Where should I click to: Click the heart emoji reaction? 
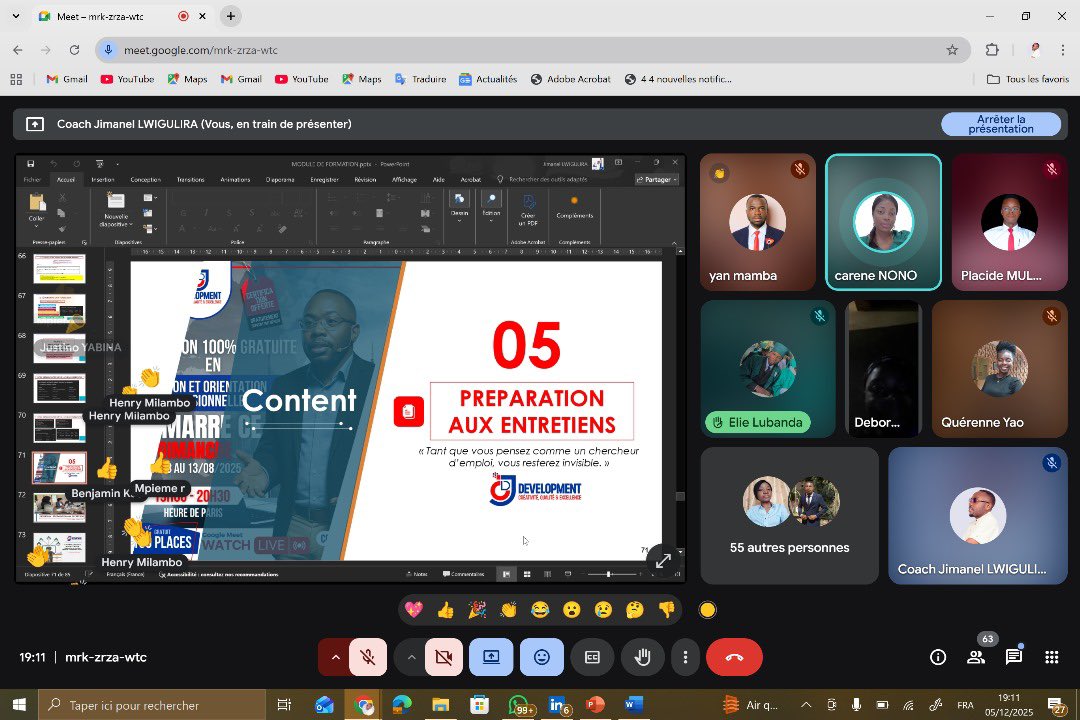coord(414,610)
